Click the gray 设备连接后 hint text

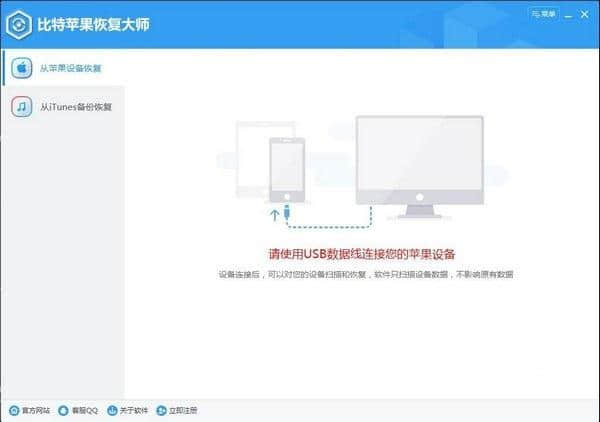click(366, 274)
